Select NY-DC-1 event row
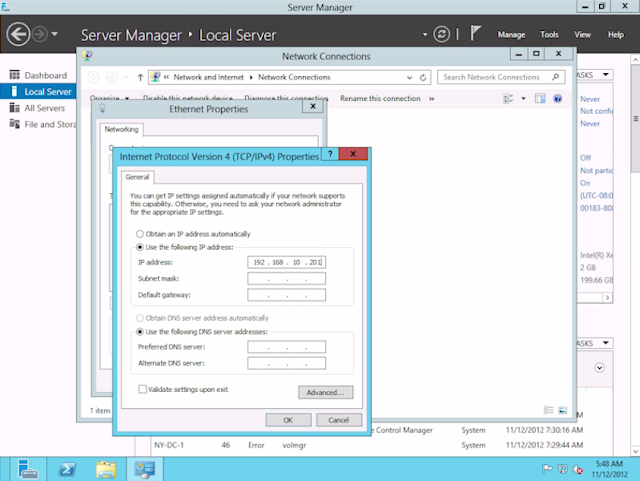Viewport: 640px width, 481px height. click(367, 445)
